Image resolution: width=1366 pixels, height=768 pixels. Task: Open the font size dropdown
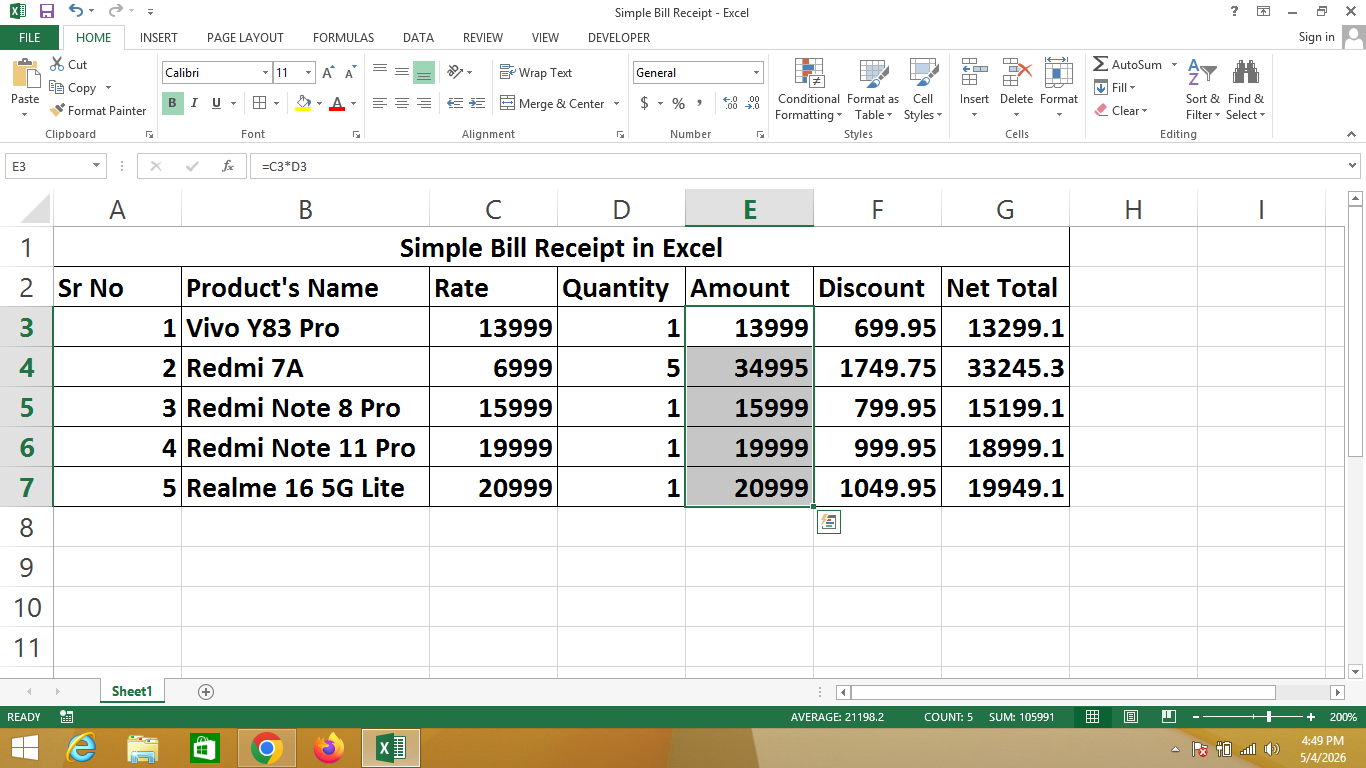point(309,73)
